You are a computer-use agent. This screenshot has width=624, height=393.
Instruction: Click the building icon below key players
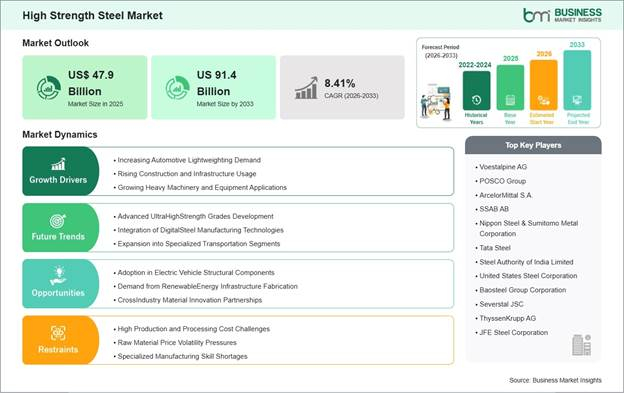click(x=581, y=345)
